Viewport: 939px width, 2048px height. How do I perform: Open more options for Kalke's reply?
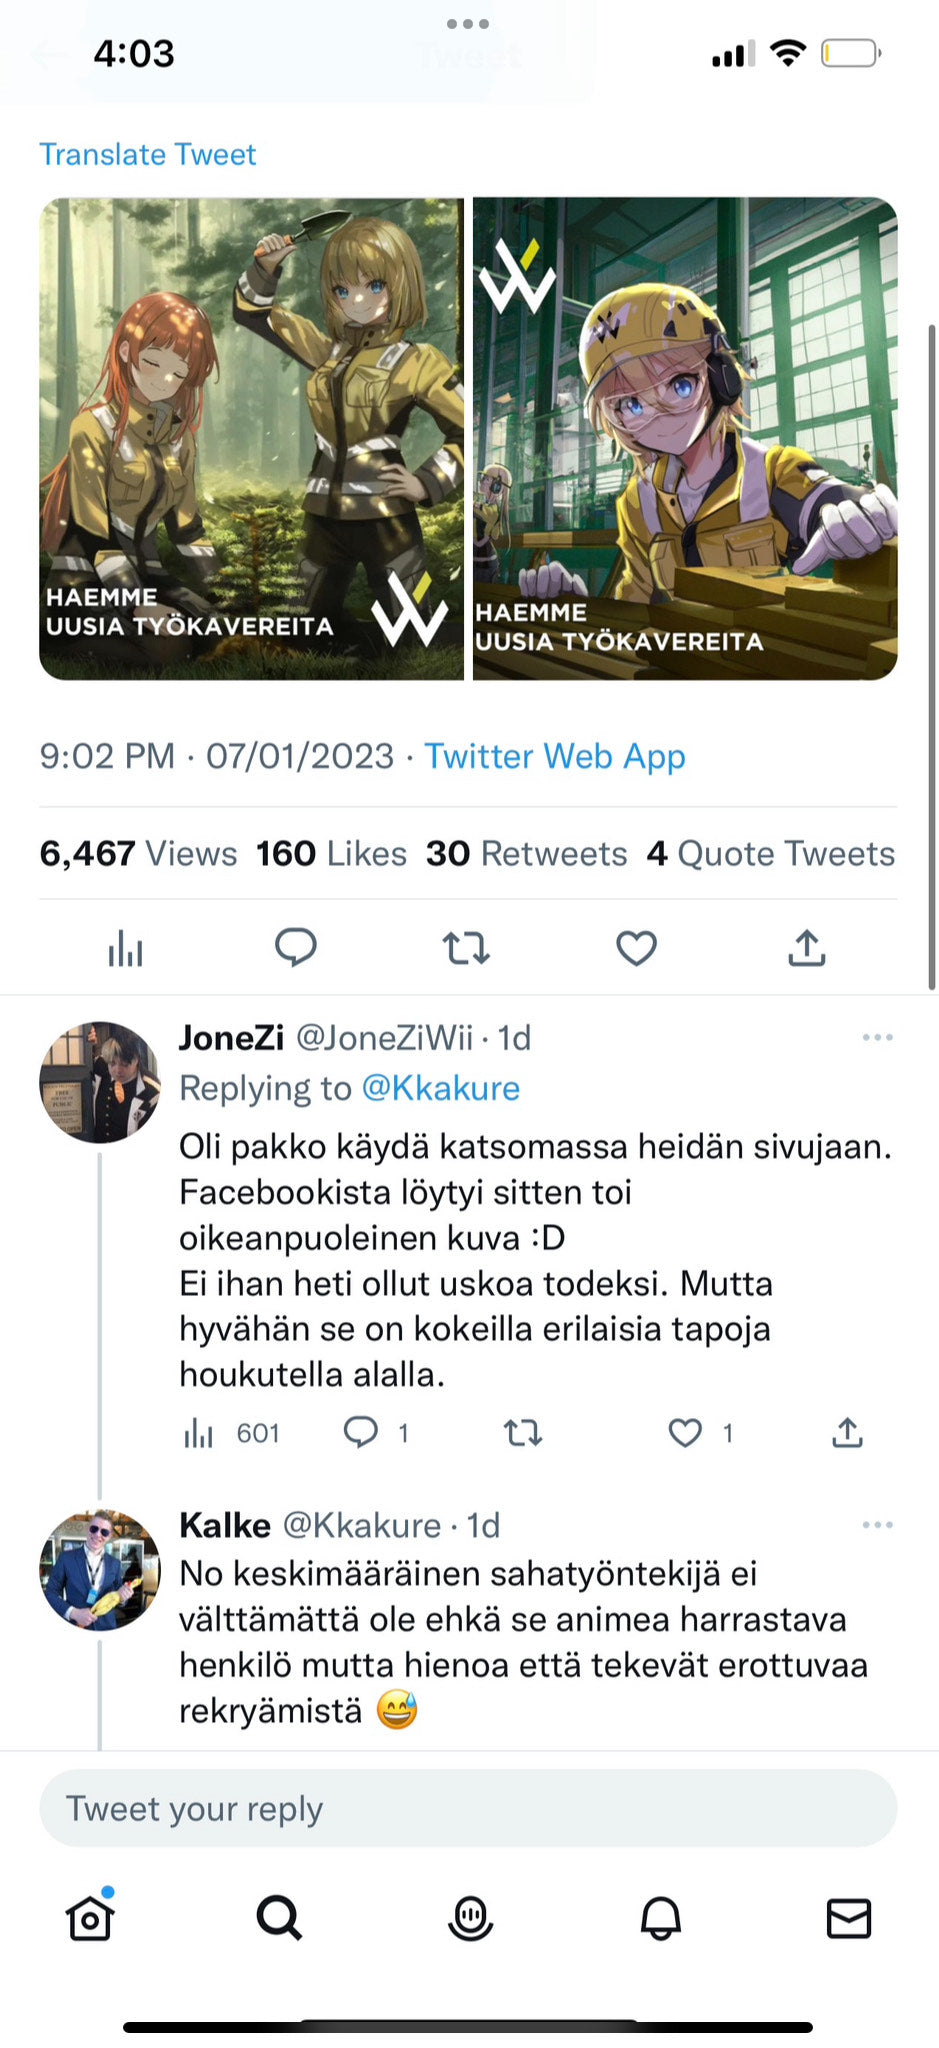coord(877,1525)
